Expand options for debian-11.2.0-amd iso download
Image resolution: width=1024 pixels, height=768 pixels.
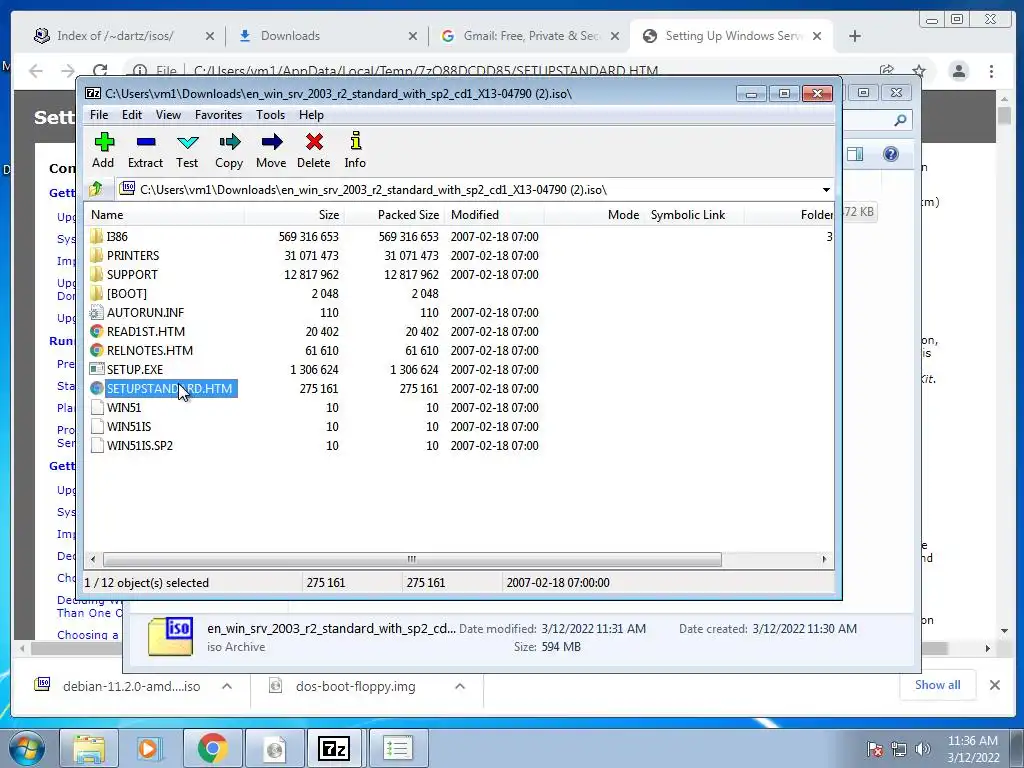(x=227, y=686)
